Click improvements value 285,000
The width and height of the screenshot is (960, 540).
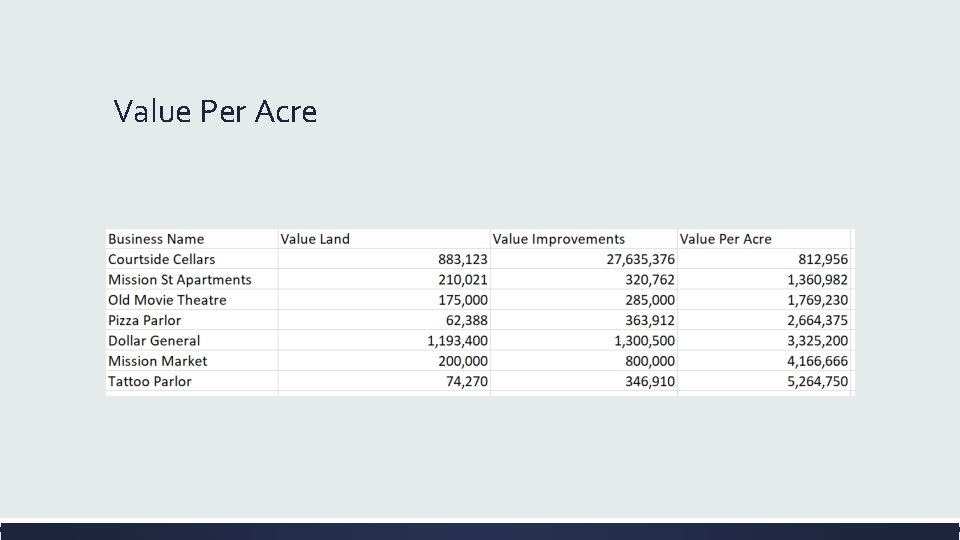coord(650,300)
